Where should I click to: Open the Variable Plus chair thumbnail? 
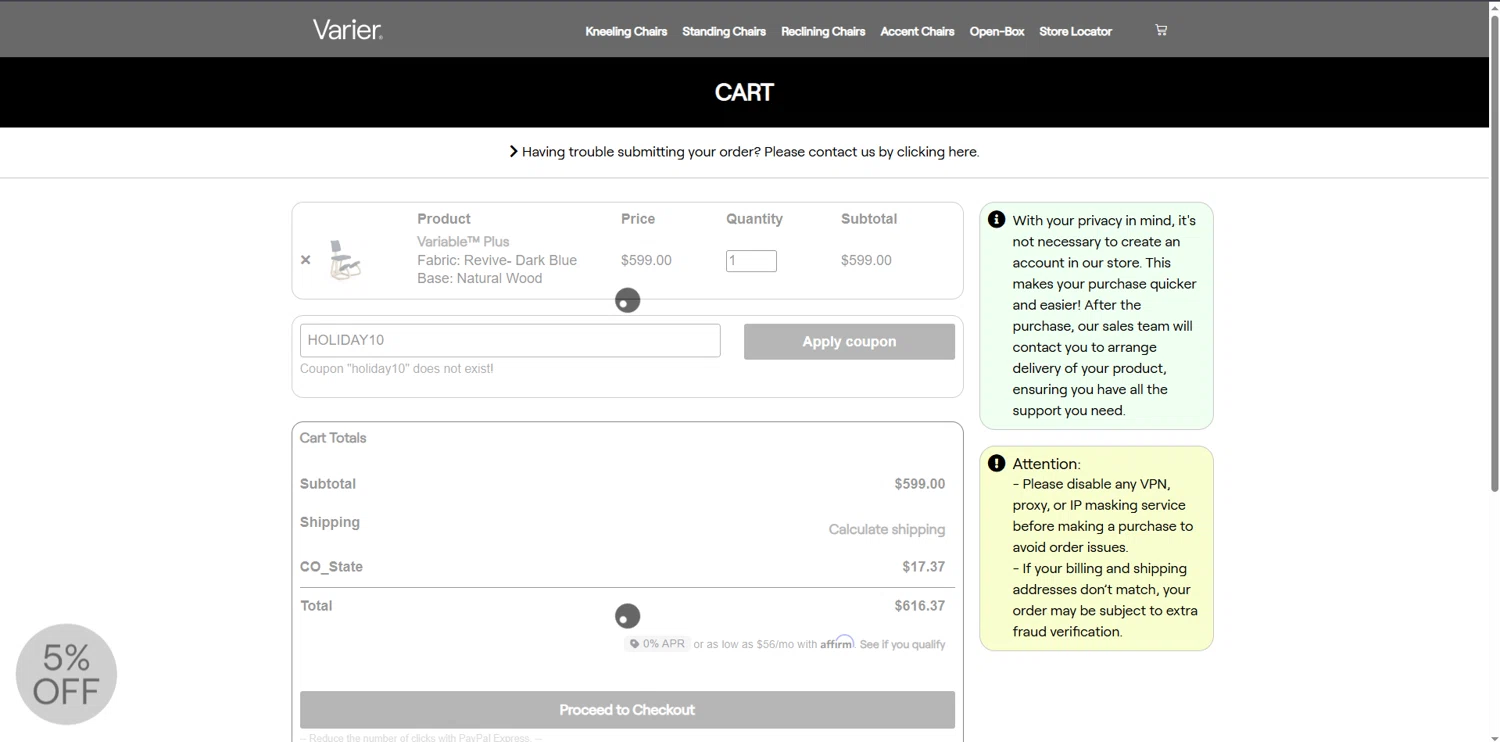point(345,260)
